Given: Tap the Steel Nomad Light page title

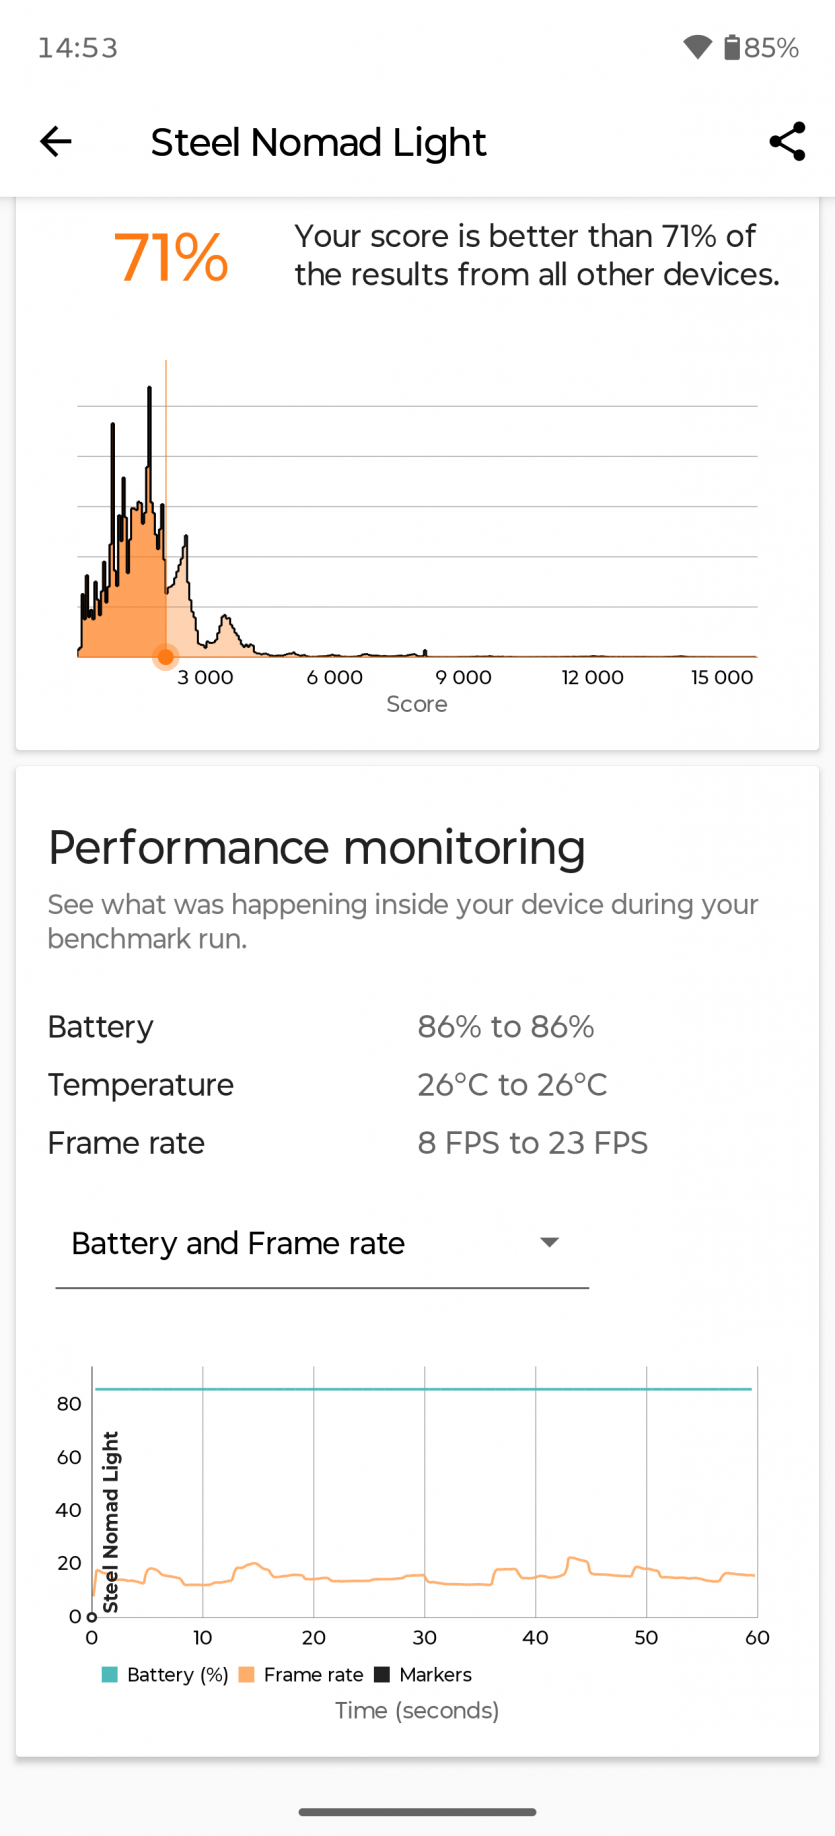Looking at the screenshot, I should coord(318,142).
